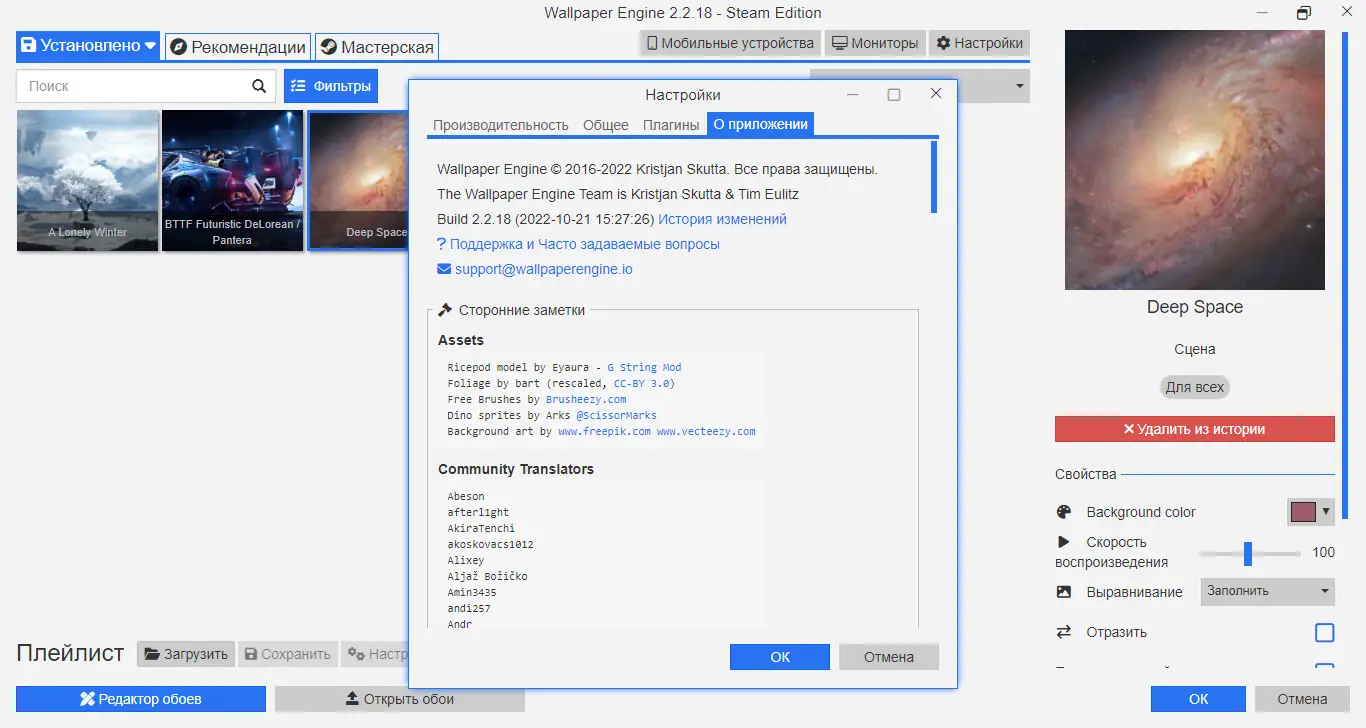The image size is (1366, 728).
Task: Open the @ScissorMarks link
Action: pos(616,415)
